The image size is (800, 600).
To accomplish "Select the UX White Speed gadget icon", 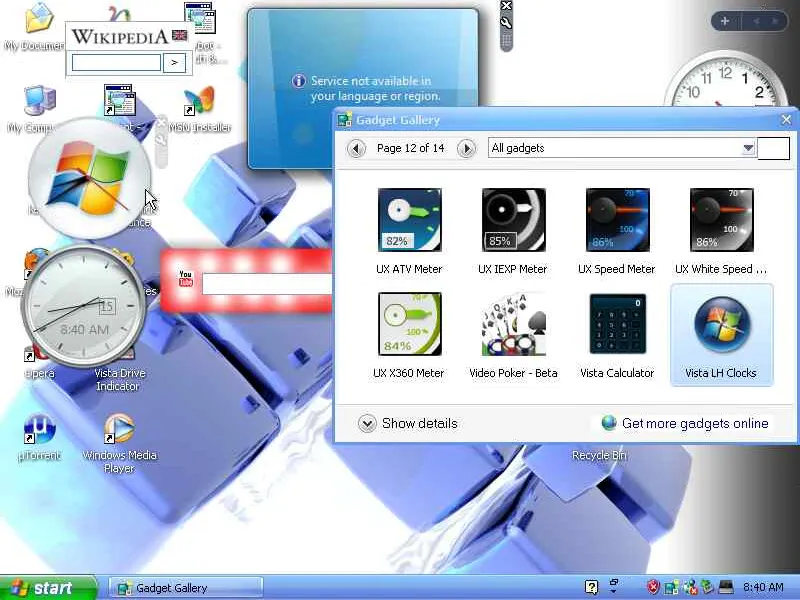I will point(721,220).
